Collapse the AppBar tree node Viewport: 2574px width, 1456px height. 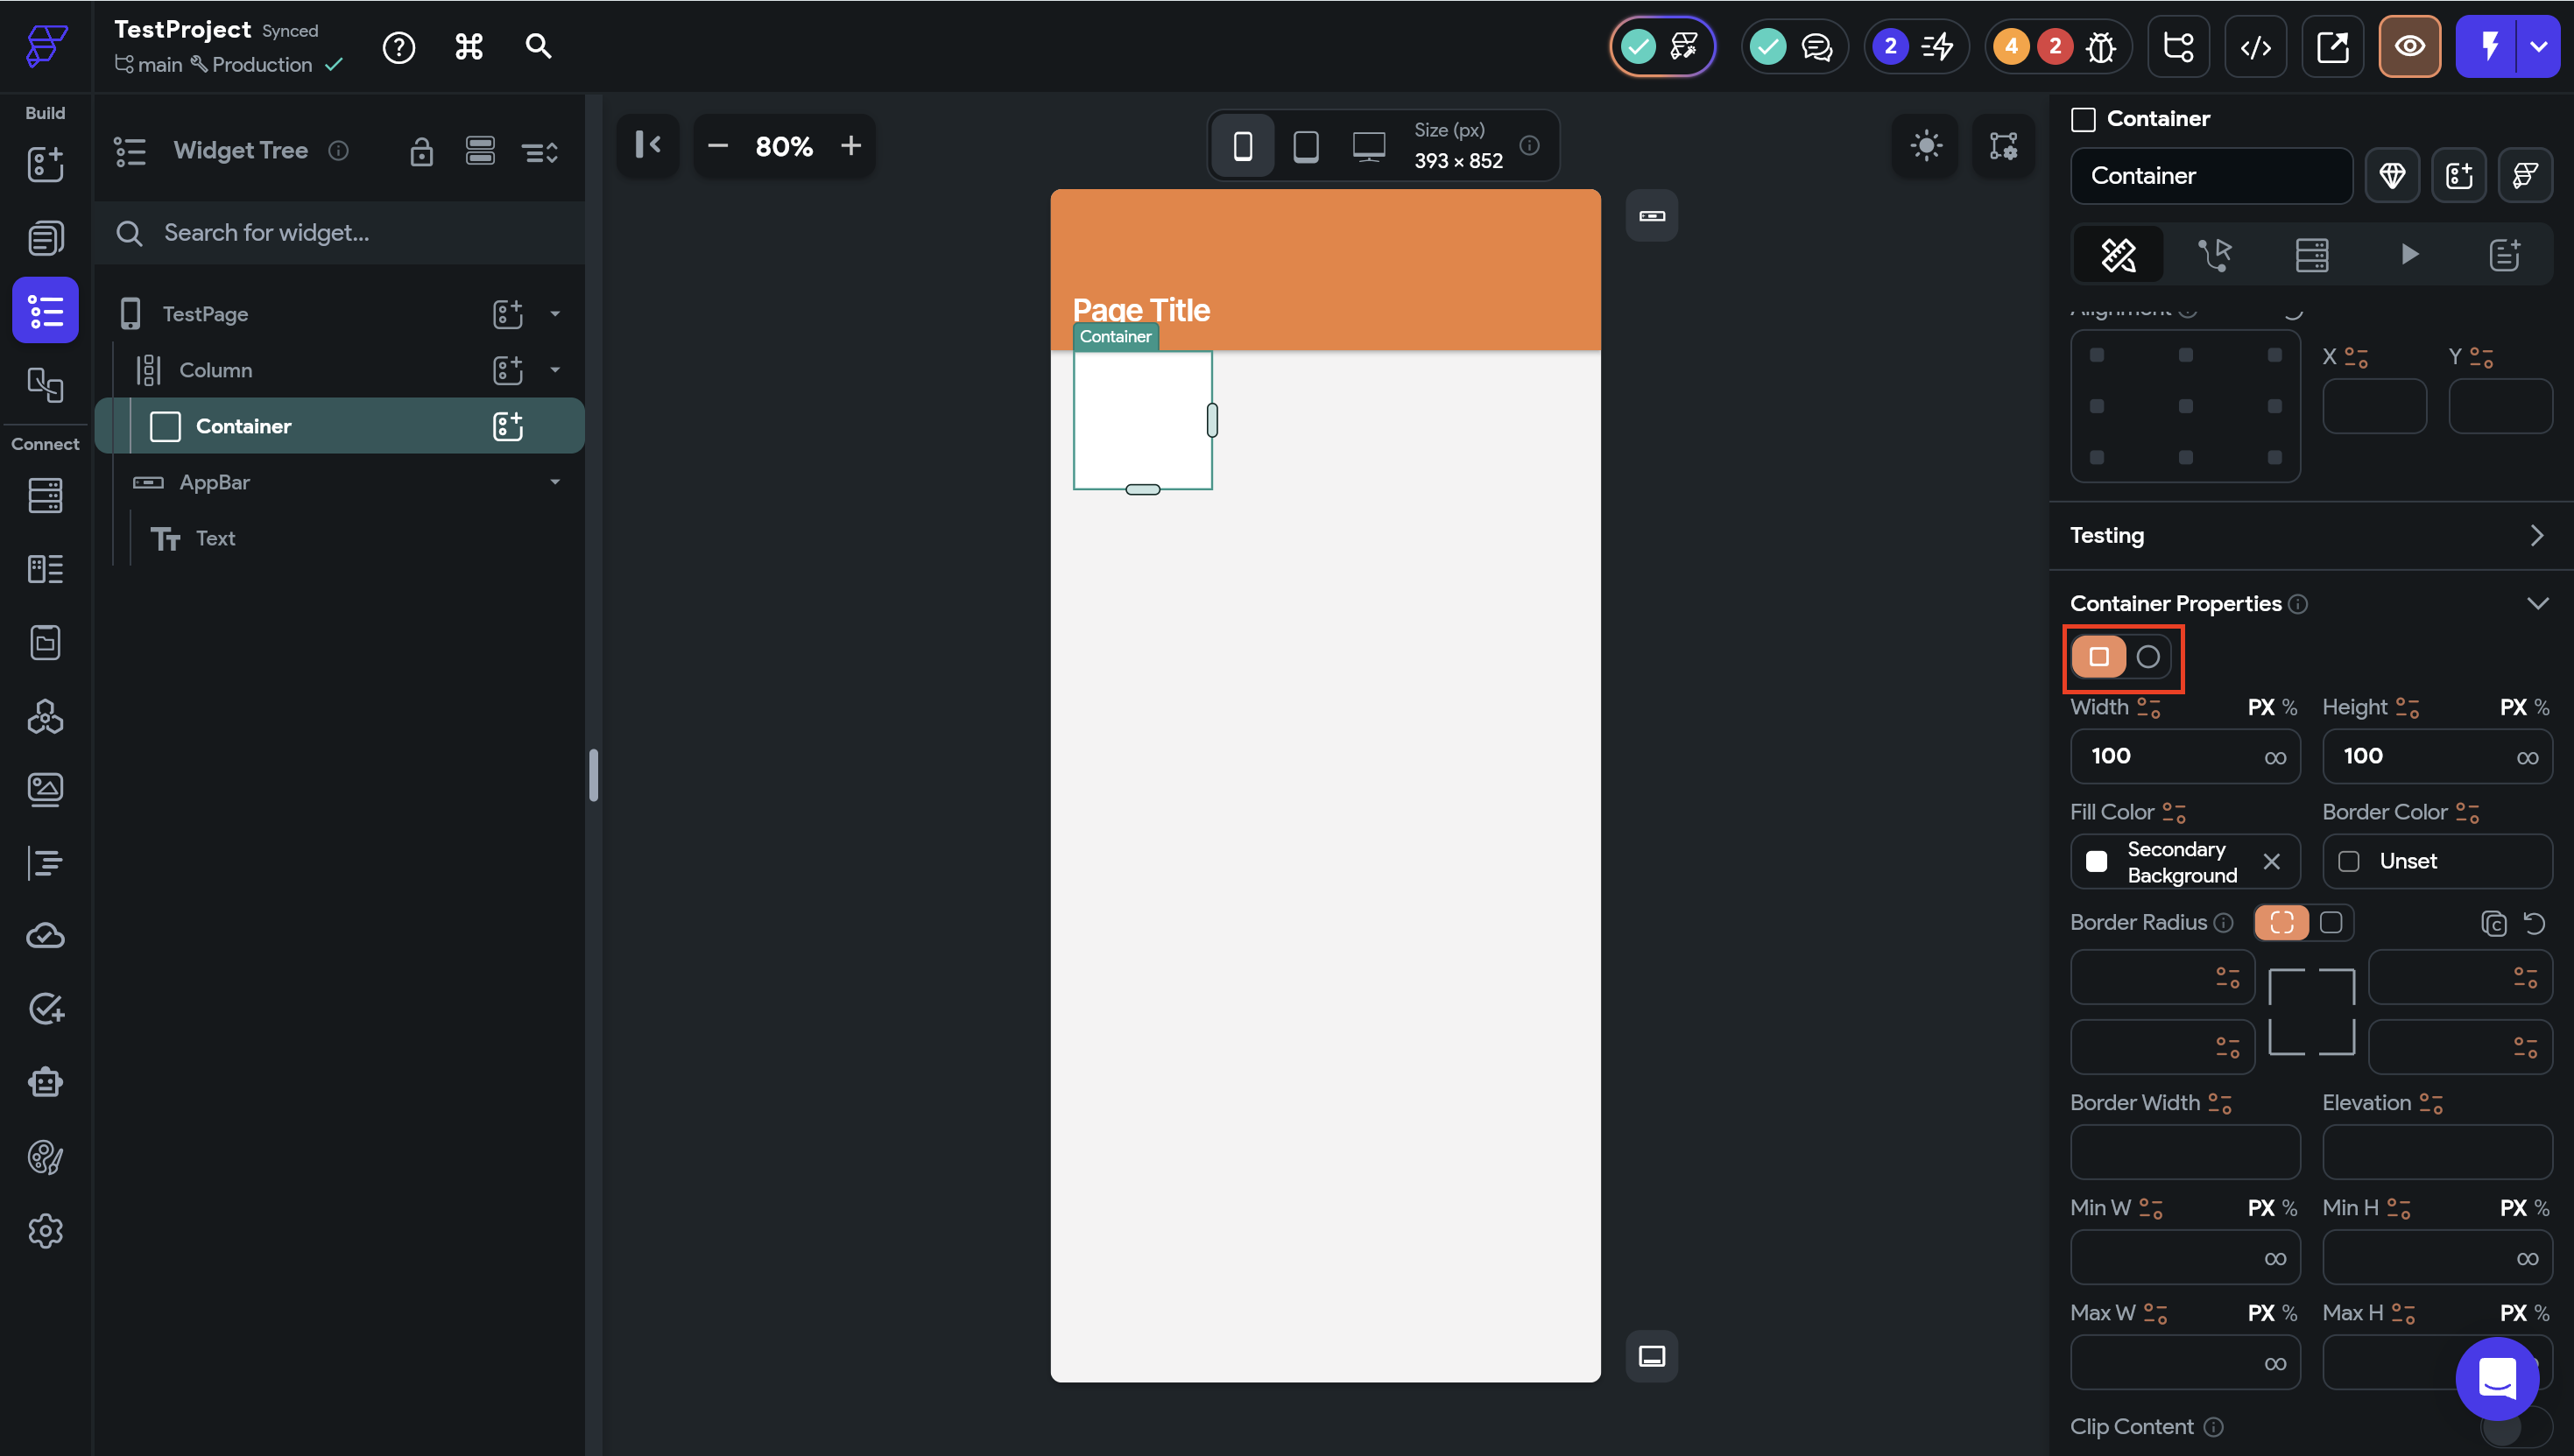[x=555, y=482]
